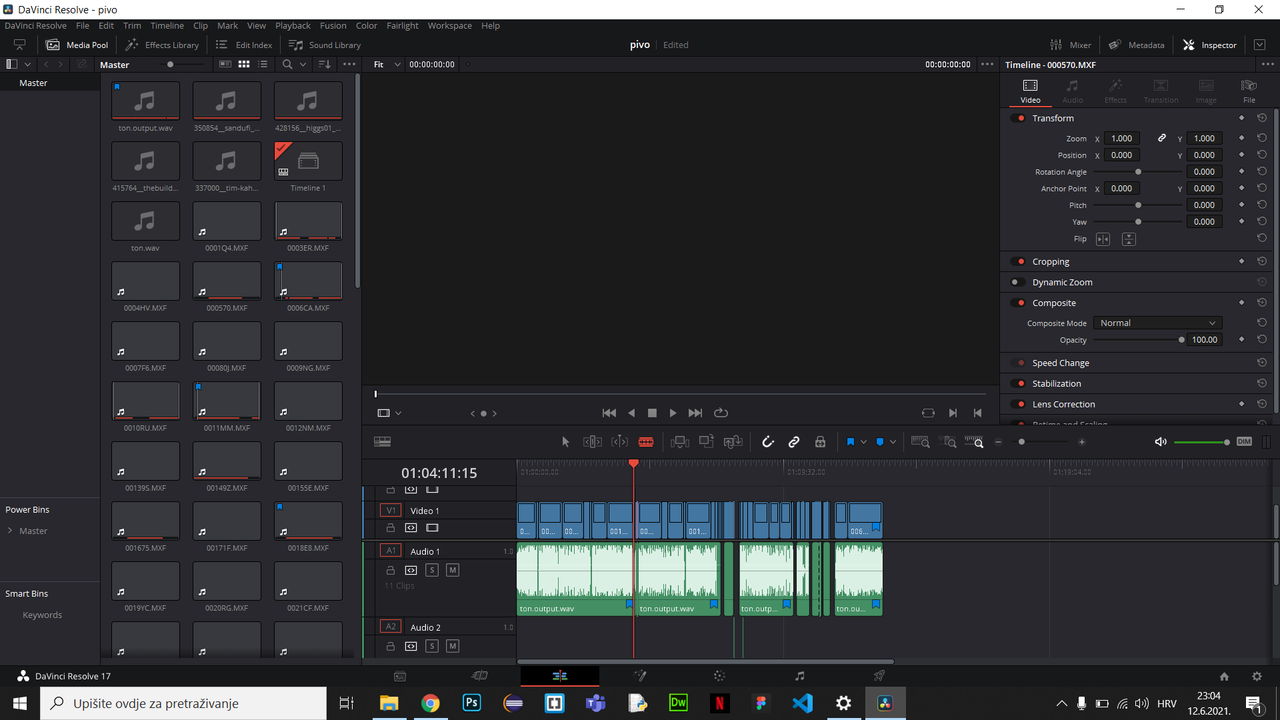This screenshot has width=1280, height=720.
Task: Add a blue marker on the timeline
Action: (x=880, y=442)
